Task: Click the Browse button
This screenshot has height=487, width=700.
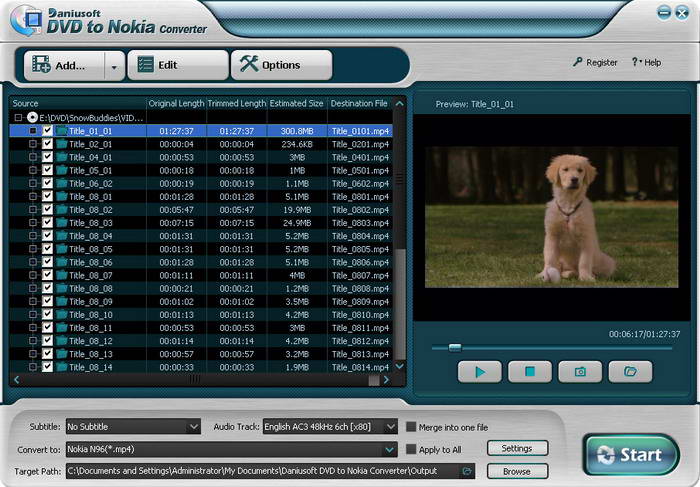Action: [x=517, y=471]
